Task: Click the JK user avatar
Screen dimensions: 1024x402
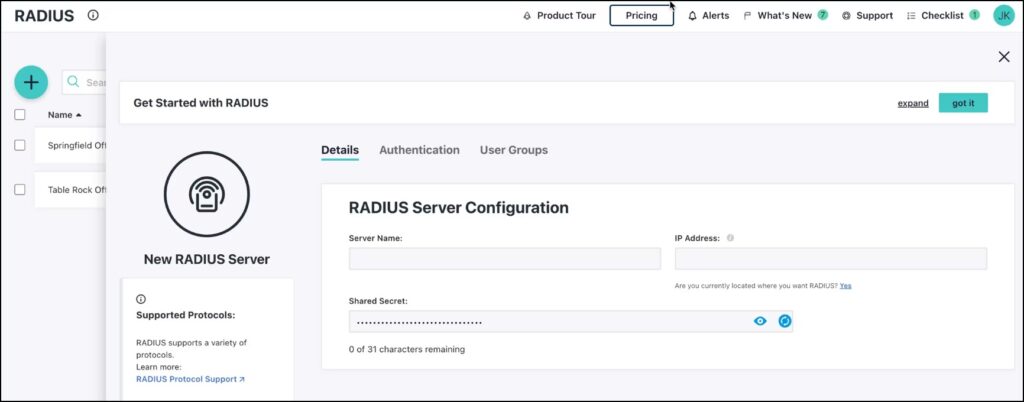Action: pyautogui.click(x=1003, y=15)
